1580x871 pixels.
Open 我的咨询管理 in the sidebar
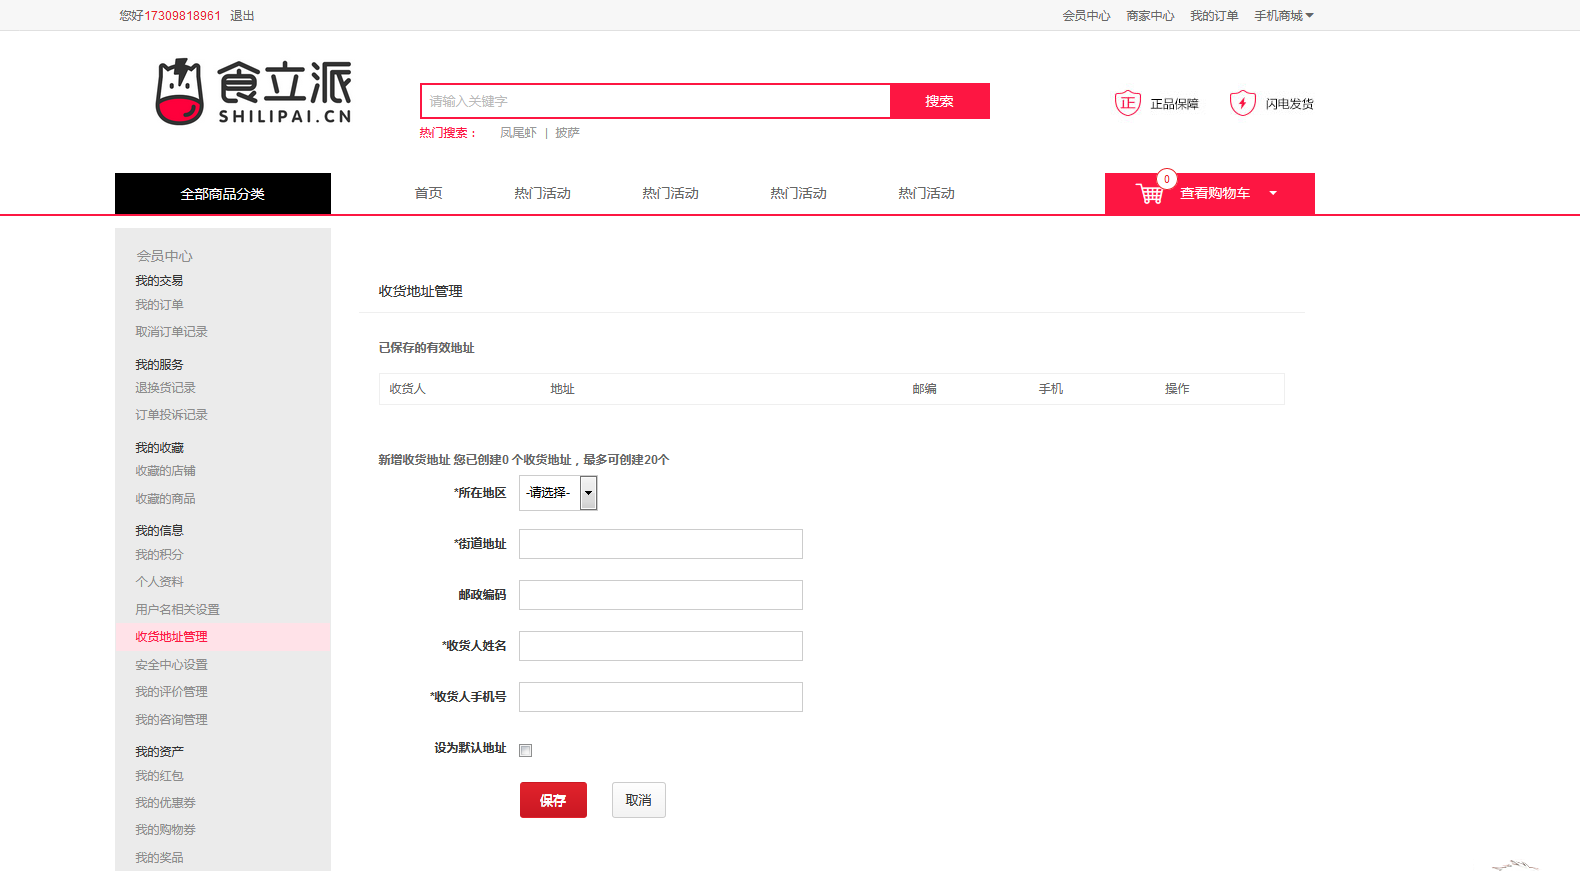point(171,720)
